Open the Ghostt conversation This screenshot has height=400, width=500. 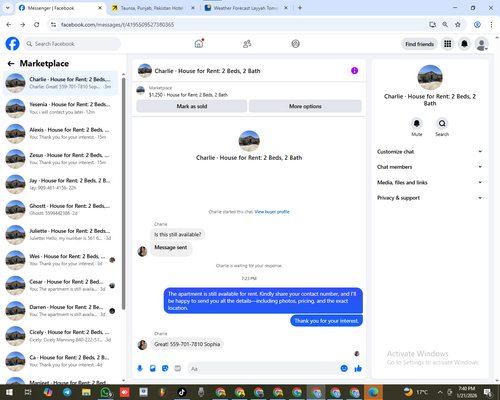tap(60, 210)
